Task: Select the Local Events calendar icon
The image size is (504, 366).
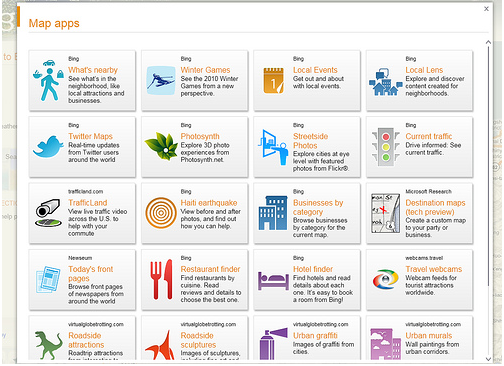Action: tap(273, 80)
